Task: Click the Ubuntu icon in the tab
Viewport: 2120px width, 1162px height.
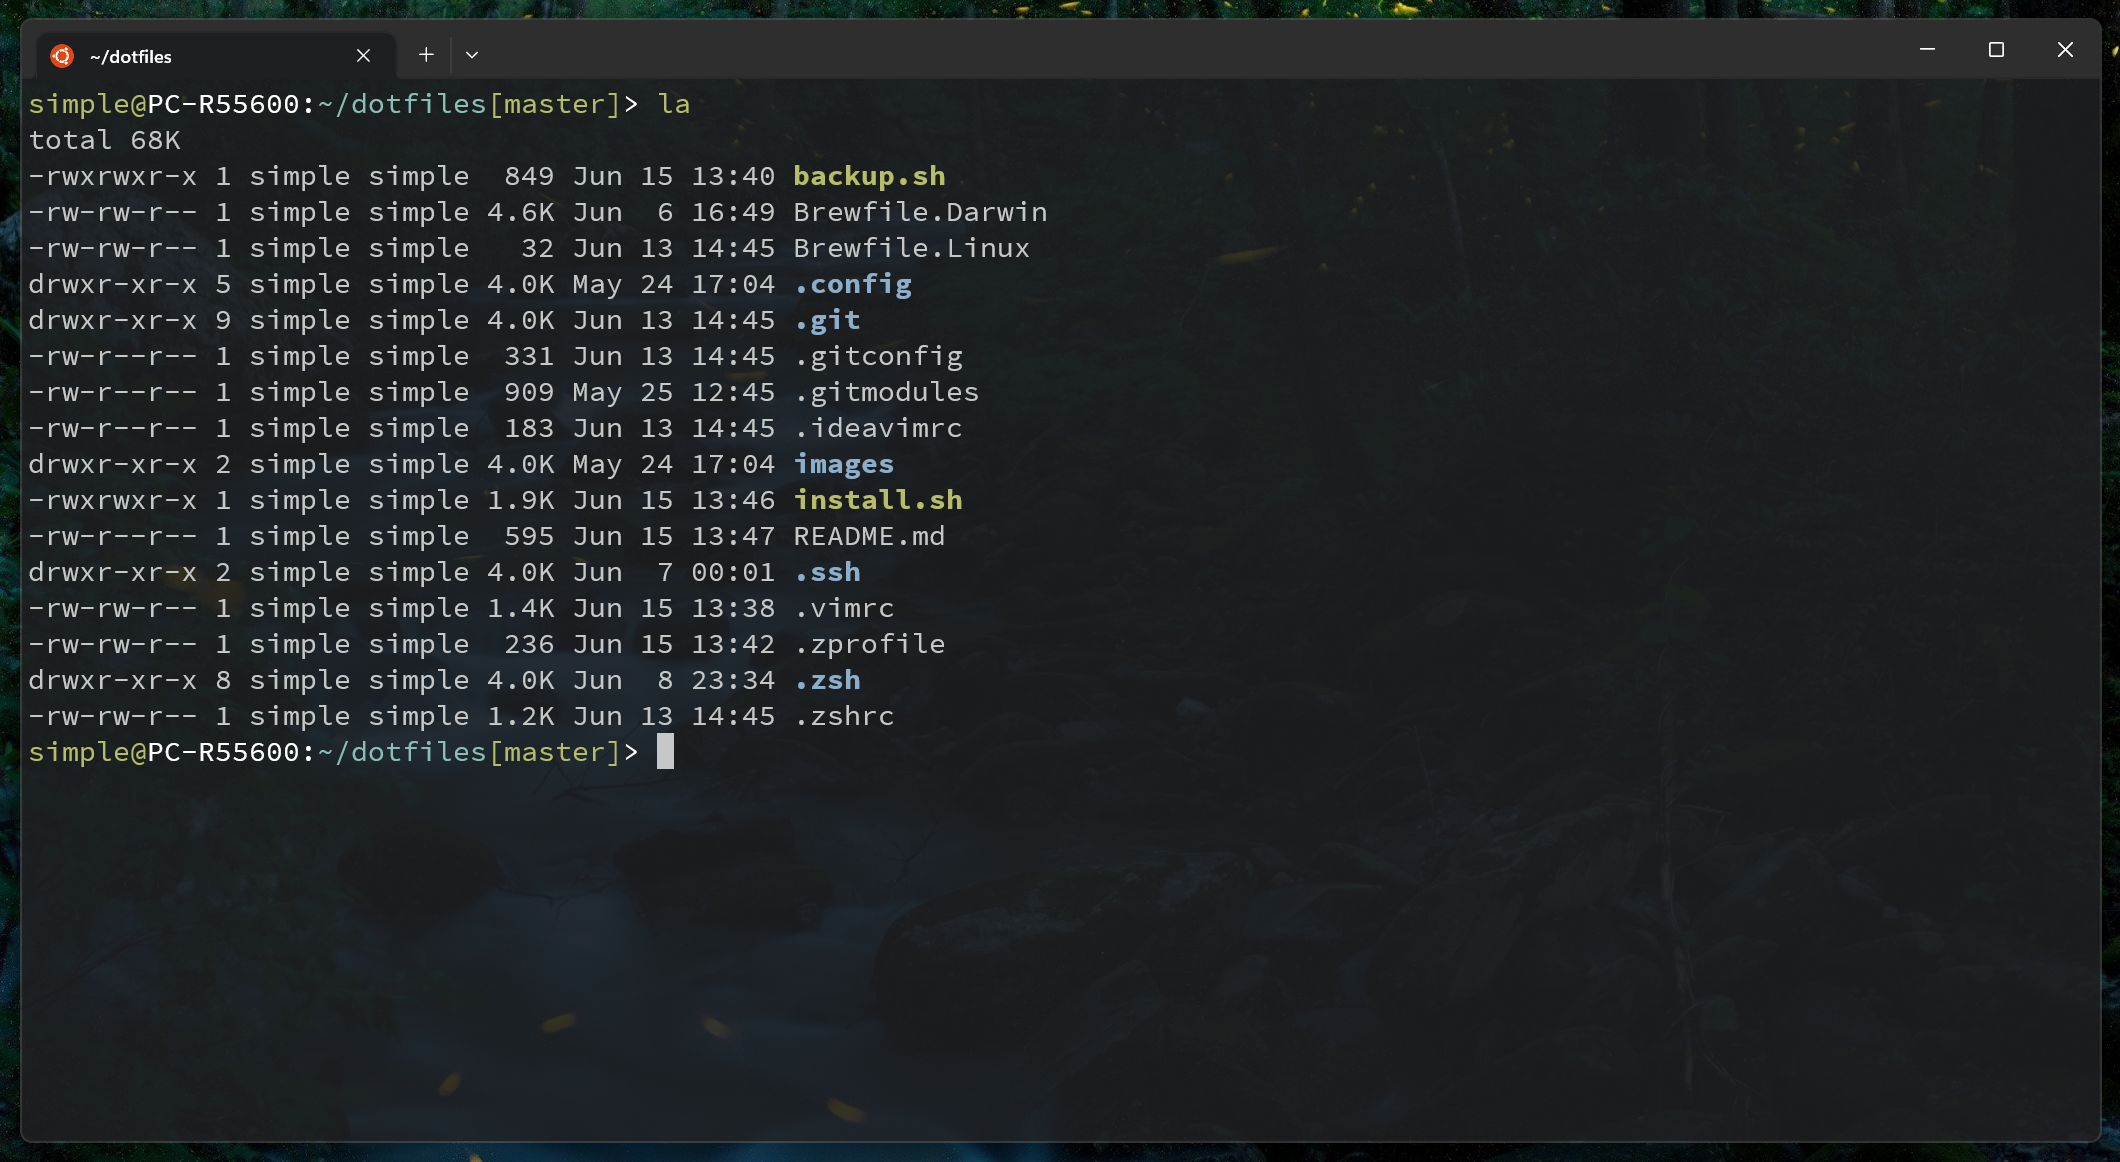Action: 62,56
